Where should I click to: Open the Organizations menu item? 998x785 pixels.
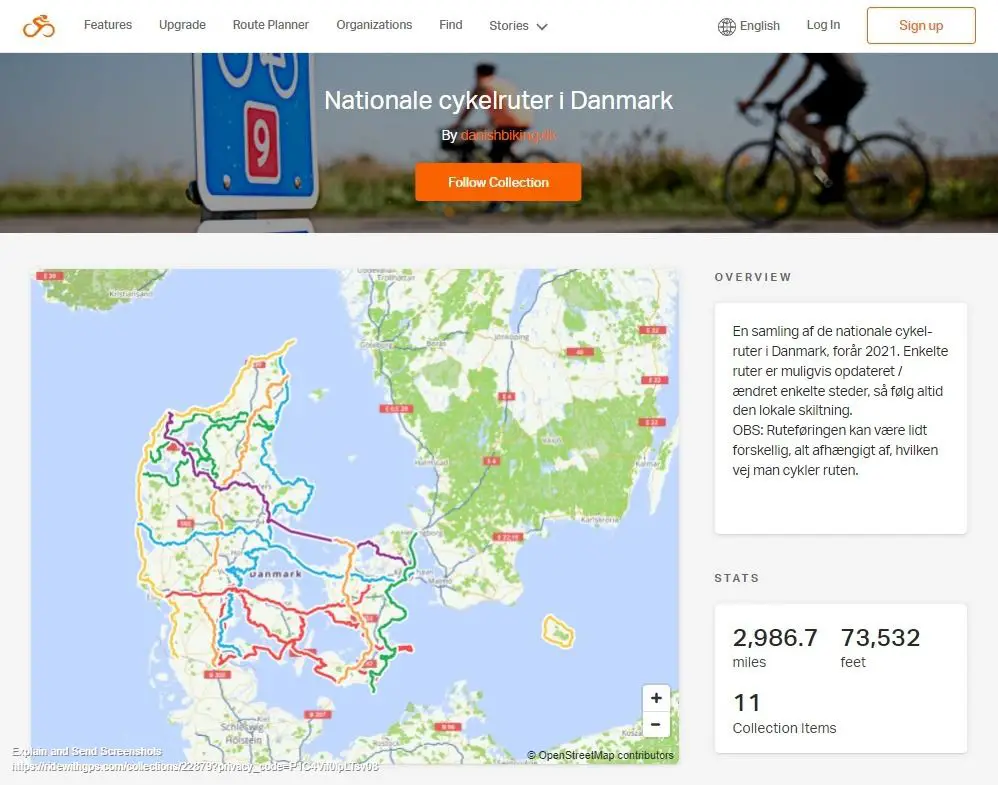tap(374, 25)
